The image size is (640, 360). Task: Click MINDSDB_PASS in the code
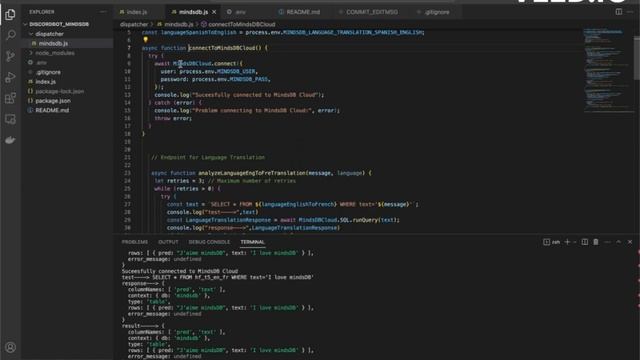point(249,79)
